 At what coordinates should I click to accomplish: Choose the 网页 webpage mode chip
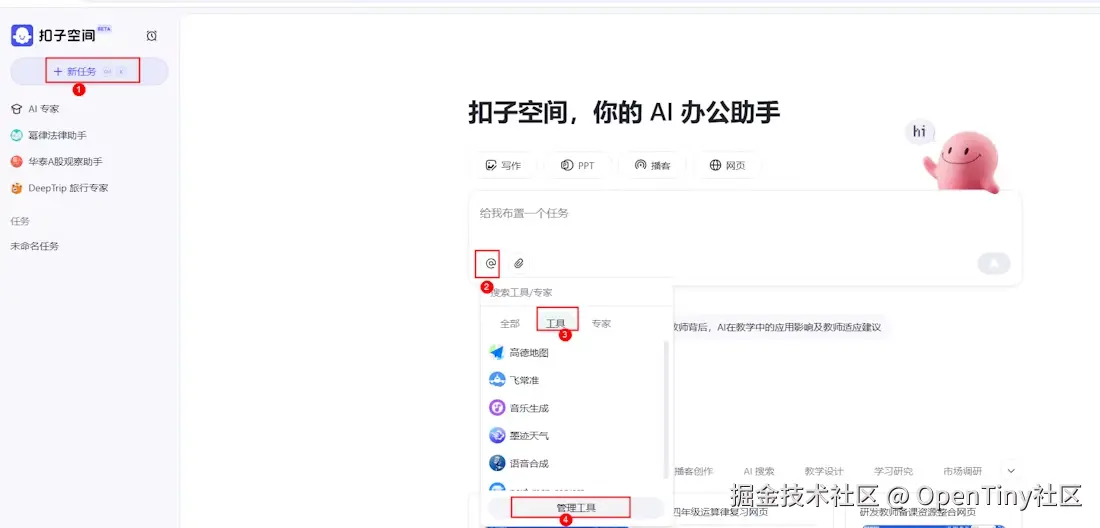727,165
